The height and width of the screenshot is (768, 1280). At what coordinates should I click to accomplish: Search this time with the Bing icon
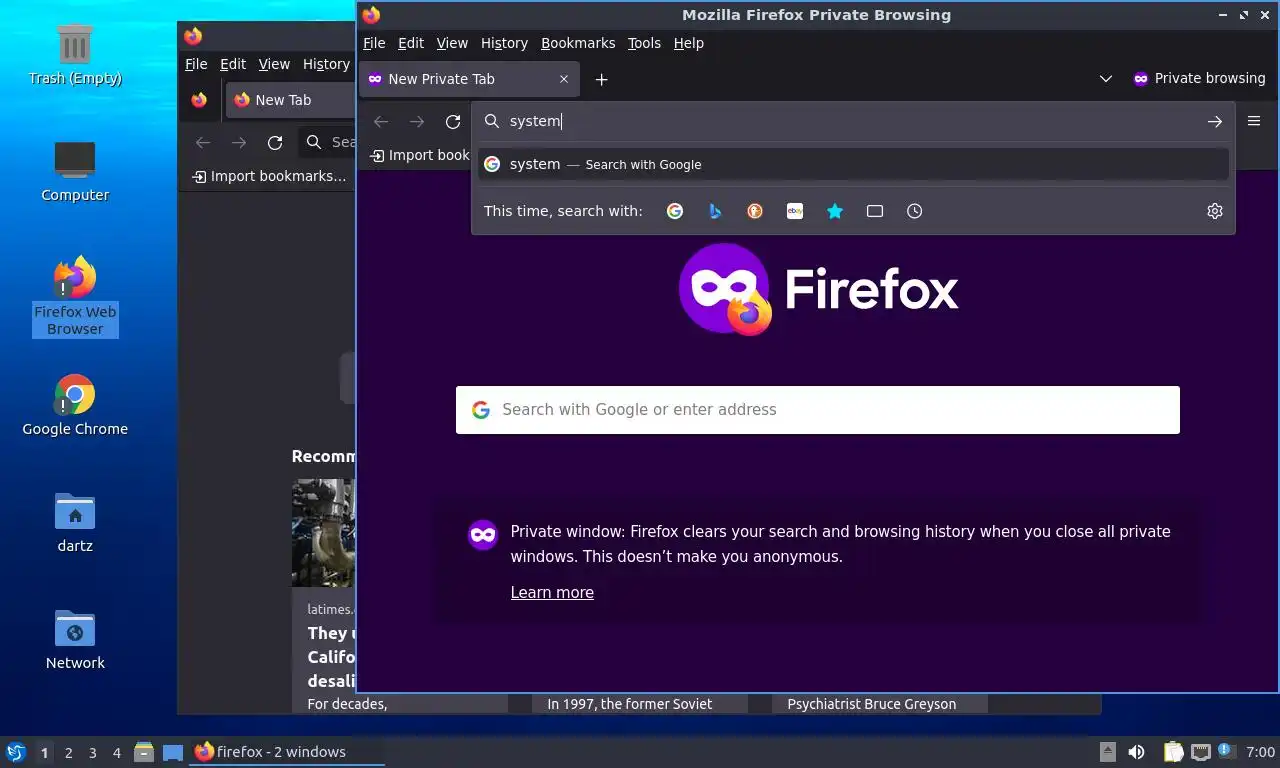pos(715,211)
